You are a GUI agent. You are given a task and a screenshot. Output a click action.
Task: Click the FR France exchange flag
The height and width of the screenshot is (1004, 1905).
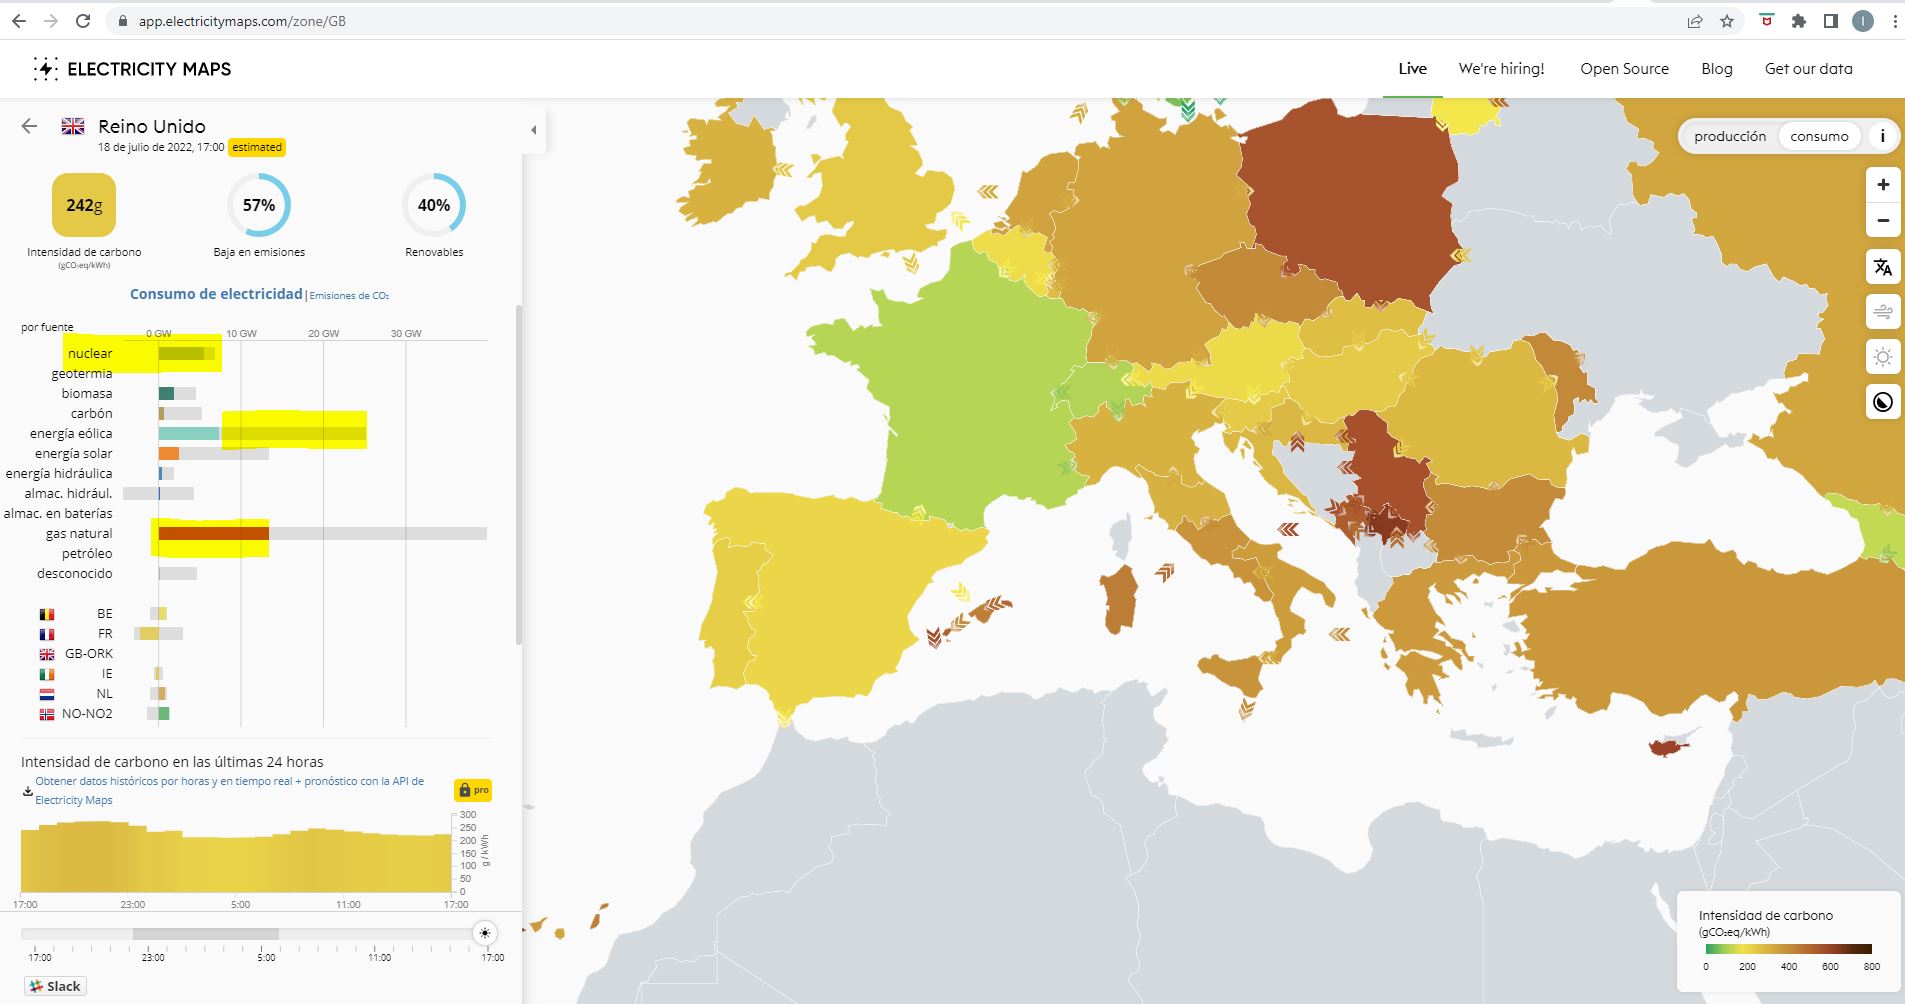(46, 634)
